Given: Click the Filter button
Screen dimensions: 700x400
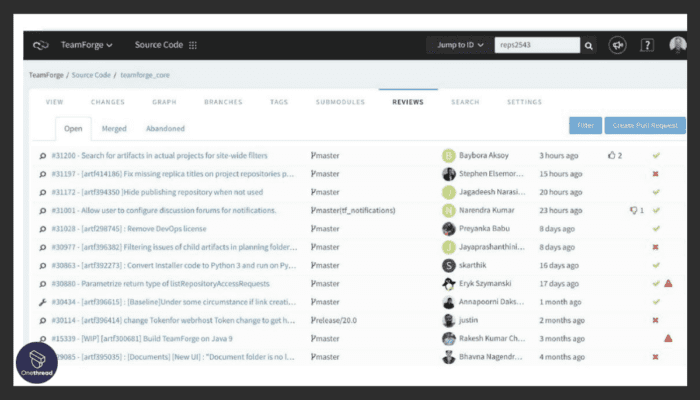Looking at the screenshot, I should pos(585,126).
